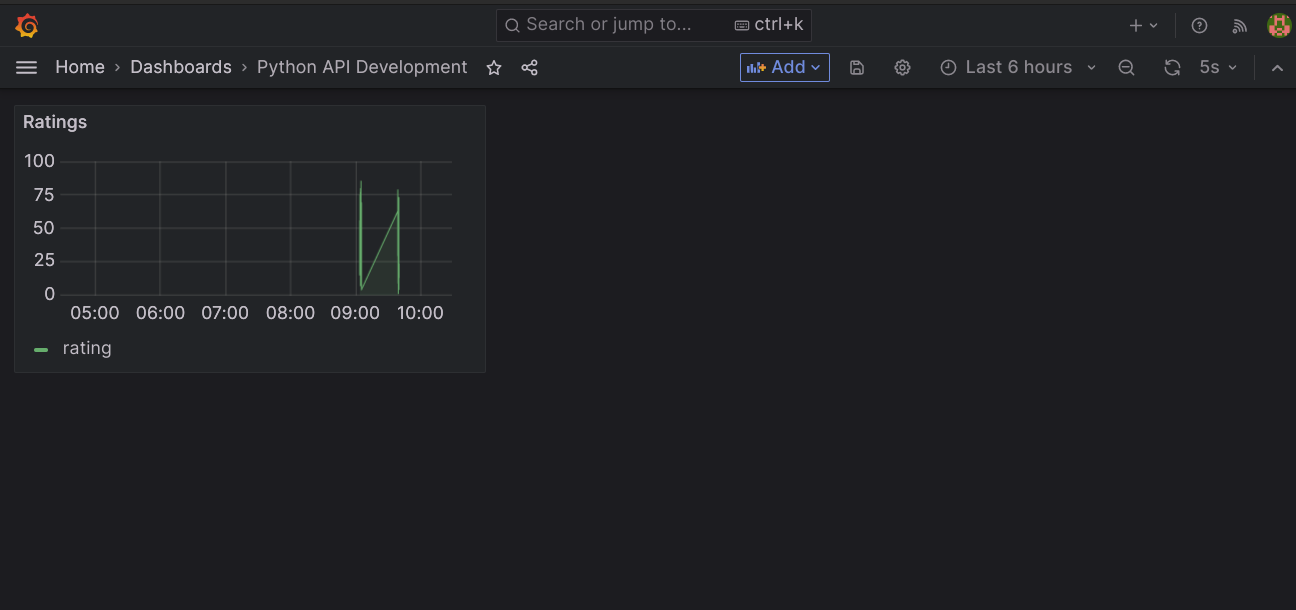Navigate to Dashboards breadcrumb
This screenshot has width=1296, height=610.
[181, 67]
